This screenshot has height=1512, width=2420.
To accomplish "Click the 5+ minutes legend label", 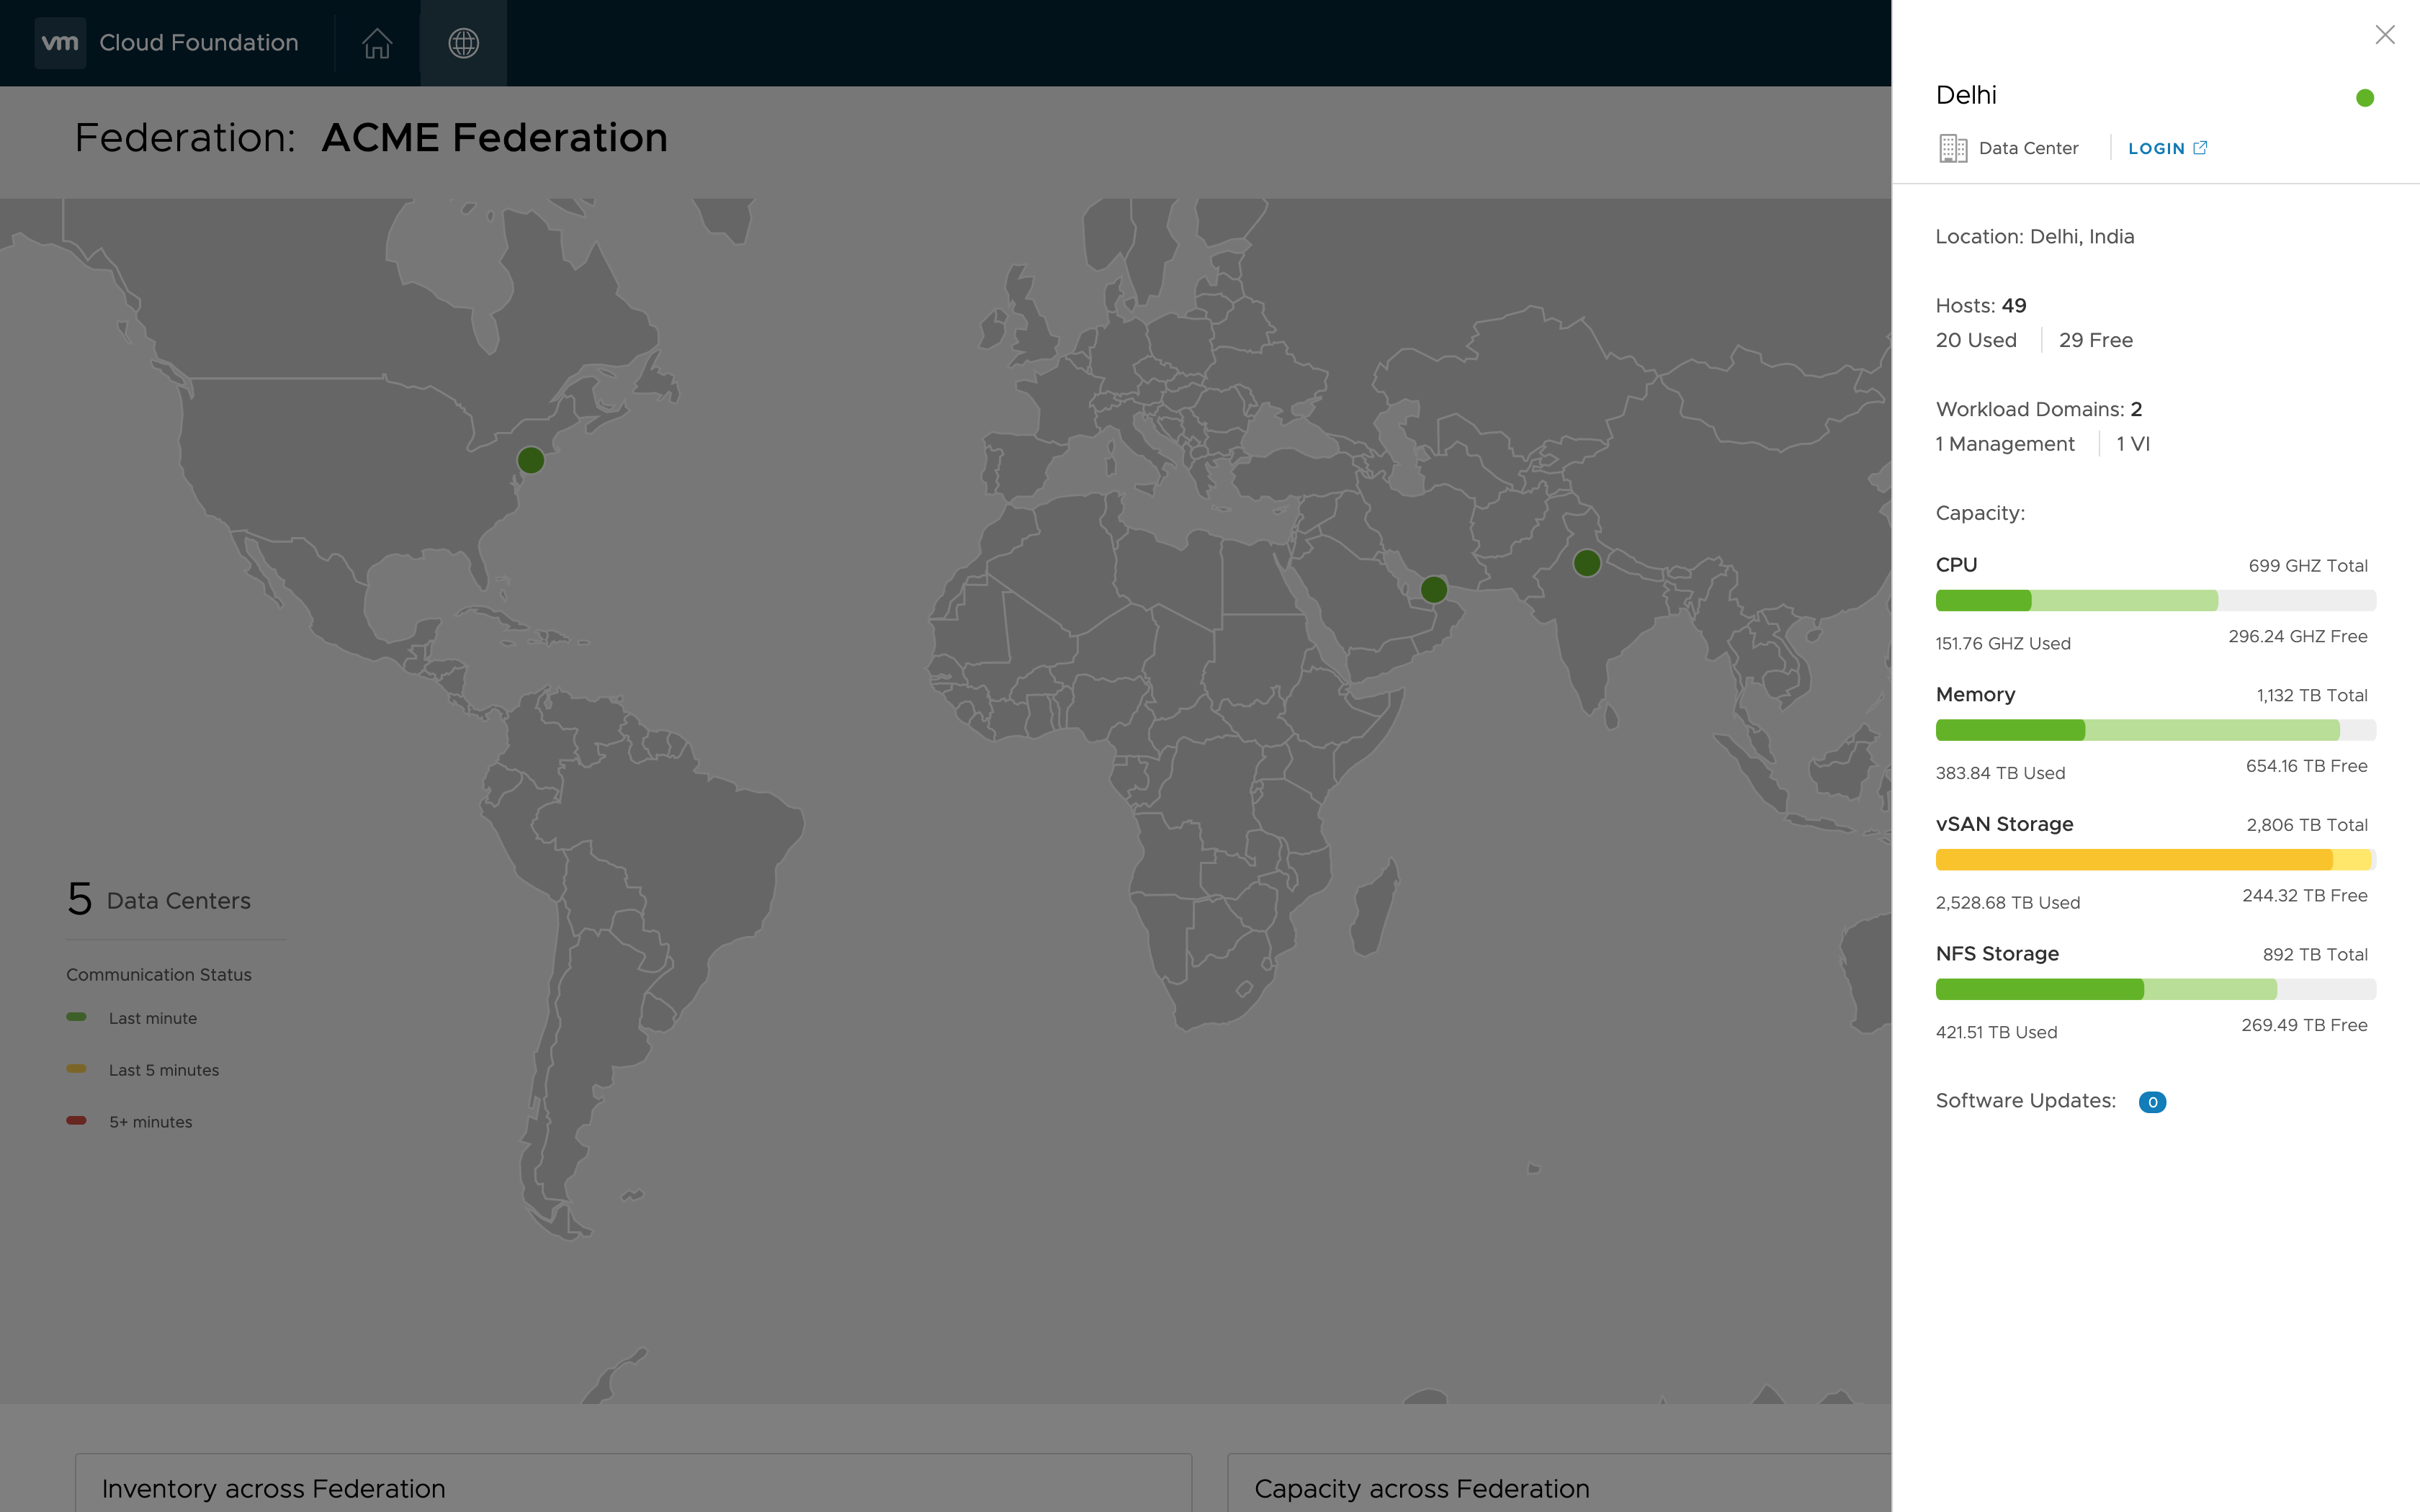I will click(x=151, y=1122).
